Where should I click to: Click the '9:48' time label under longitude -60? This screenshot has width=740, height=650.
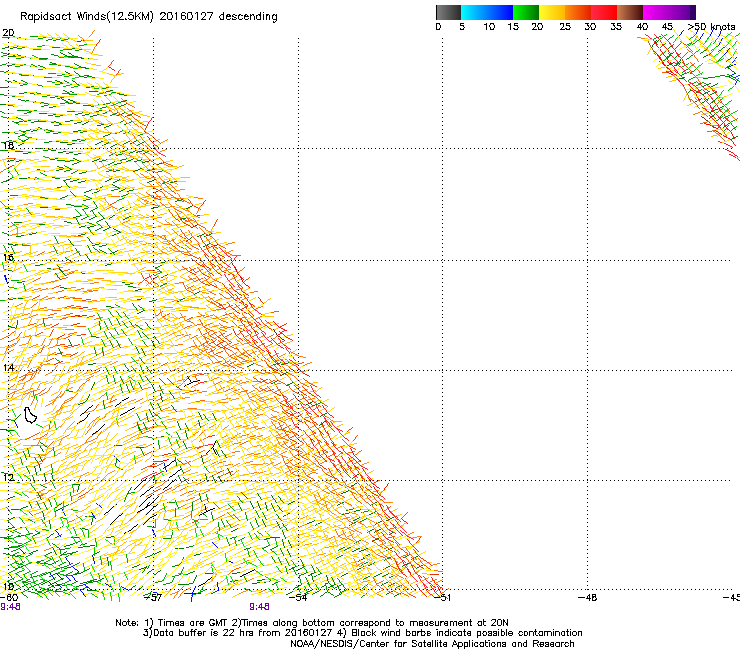10,607
